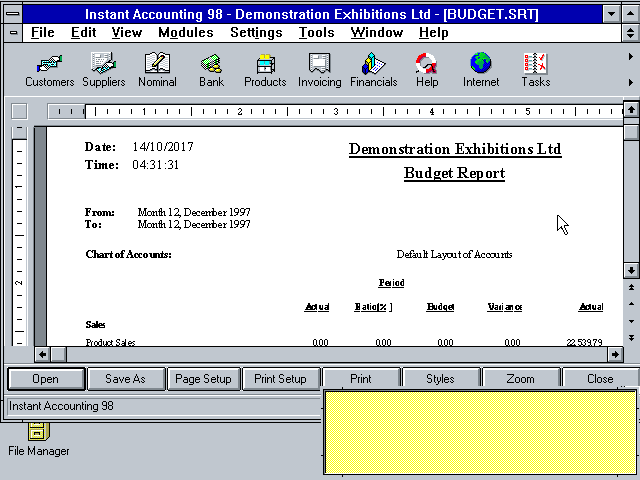640x480 pixels.
Task: Open the Tools menu
Action: [x=316, y=33]
